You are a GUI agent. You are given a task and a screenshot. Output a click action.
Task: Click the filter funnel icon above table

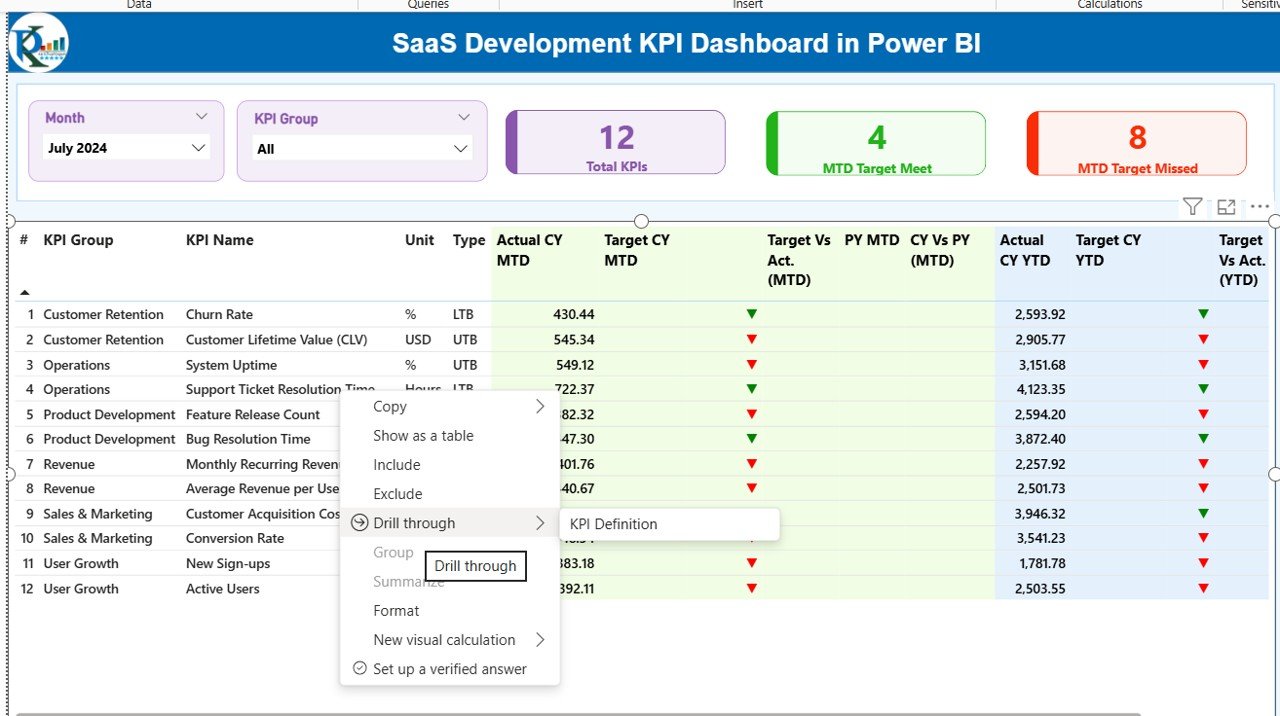(x=1192, y=207)
